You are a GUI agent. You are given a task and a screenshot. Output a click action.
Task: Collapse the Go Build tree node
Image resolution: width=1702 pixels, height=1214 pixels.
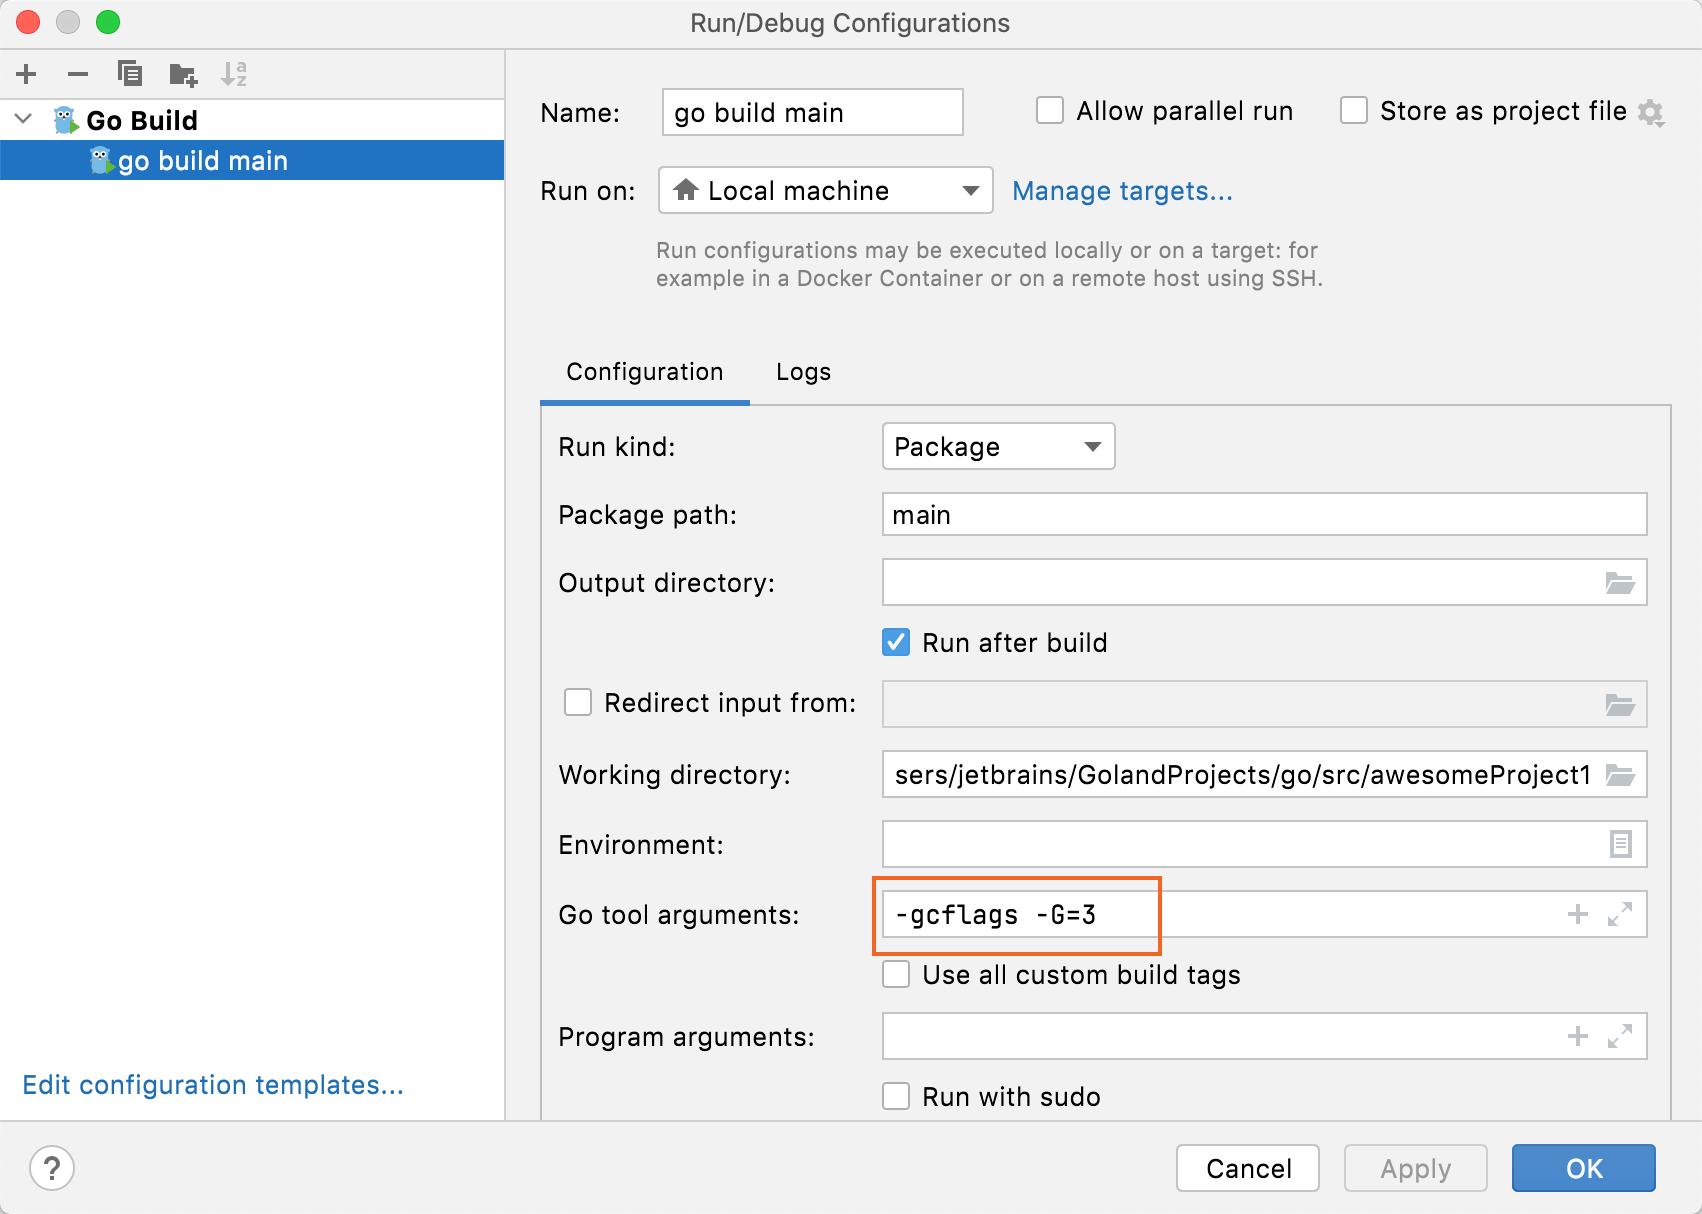coord(22,119)
